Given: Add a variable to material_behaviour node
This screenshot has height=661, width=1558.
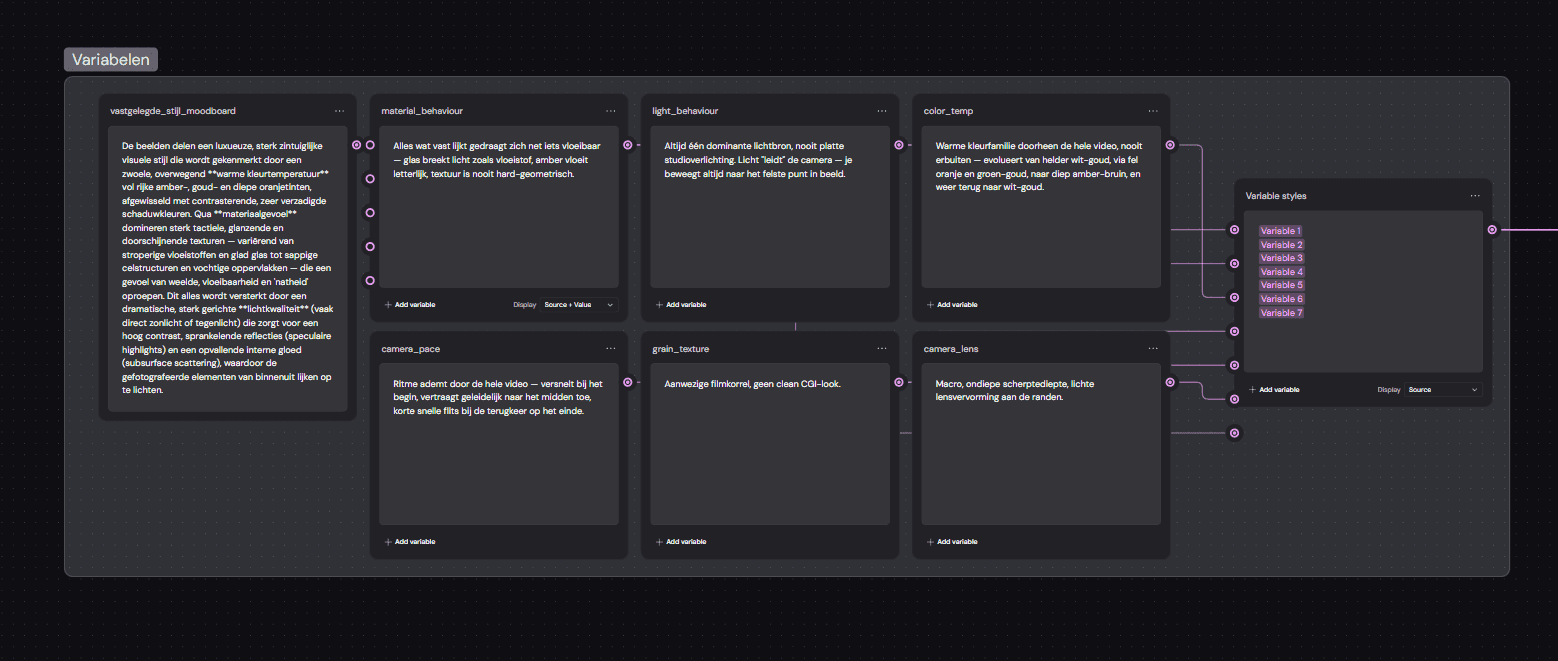Looking at the screenshot, I should [x=410, y=305].
